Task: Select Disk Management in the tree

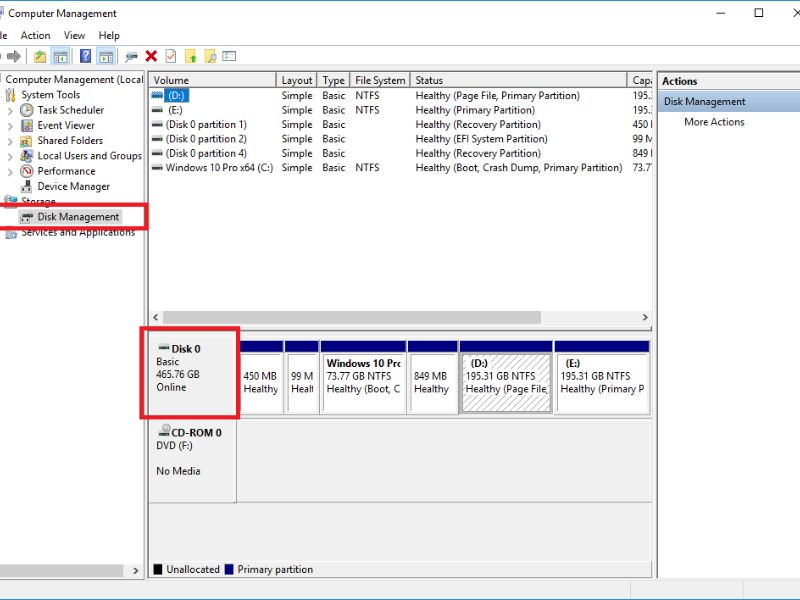Action: click(x=78, y=217)
